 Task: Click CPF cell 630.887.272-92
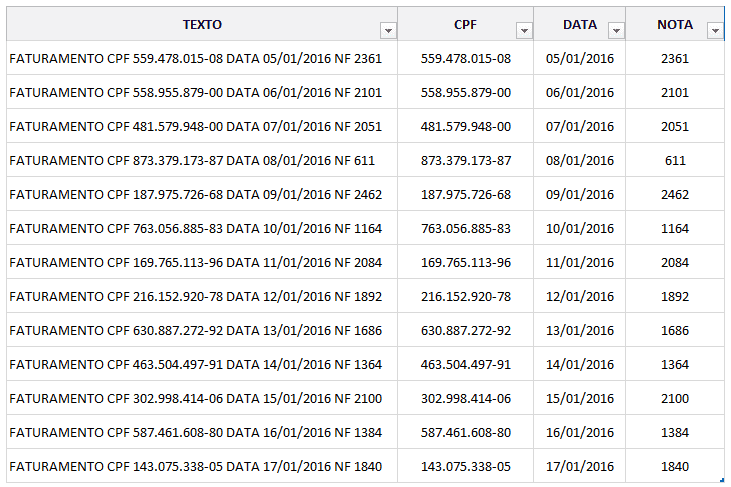pos(465,331)
